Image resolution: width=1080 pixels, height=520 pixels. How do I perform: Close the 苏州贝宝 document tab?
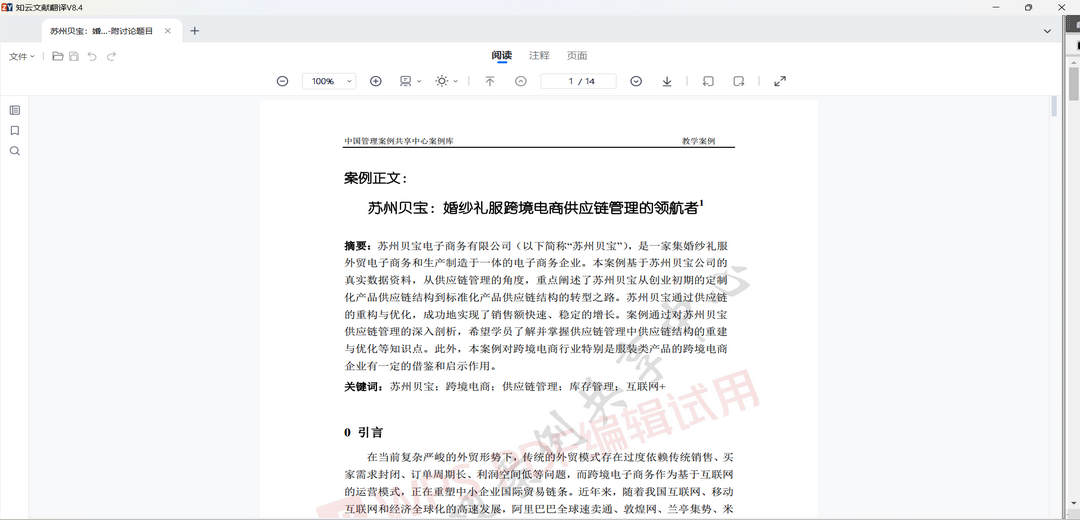coord(168,31)
